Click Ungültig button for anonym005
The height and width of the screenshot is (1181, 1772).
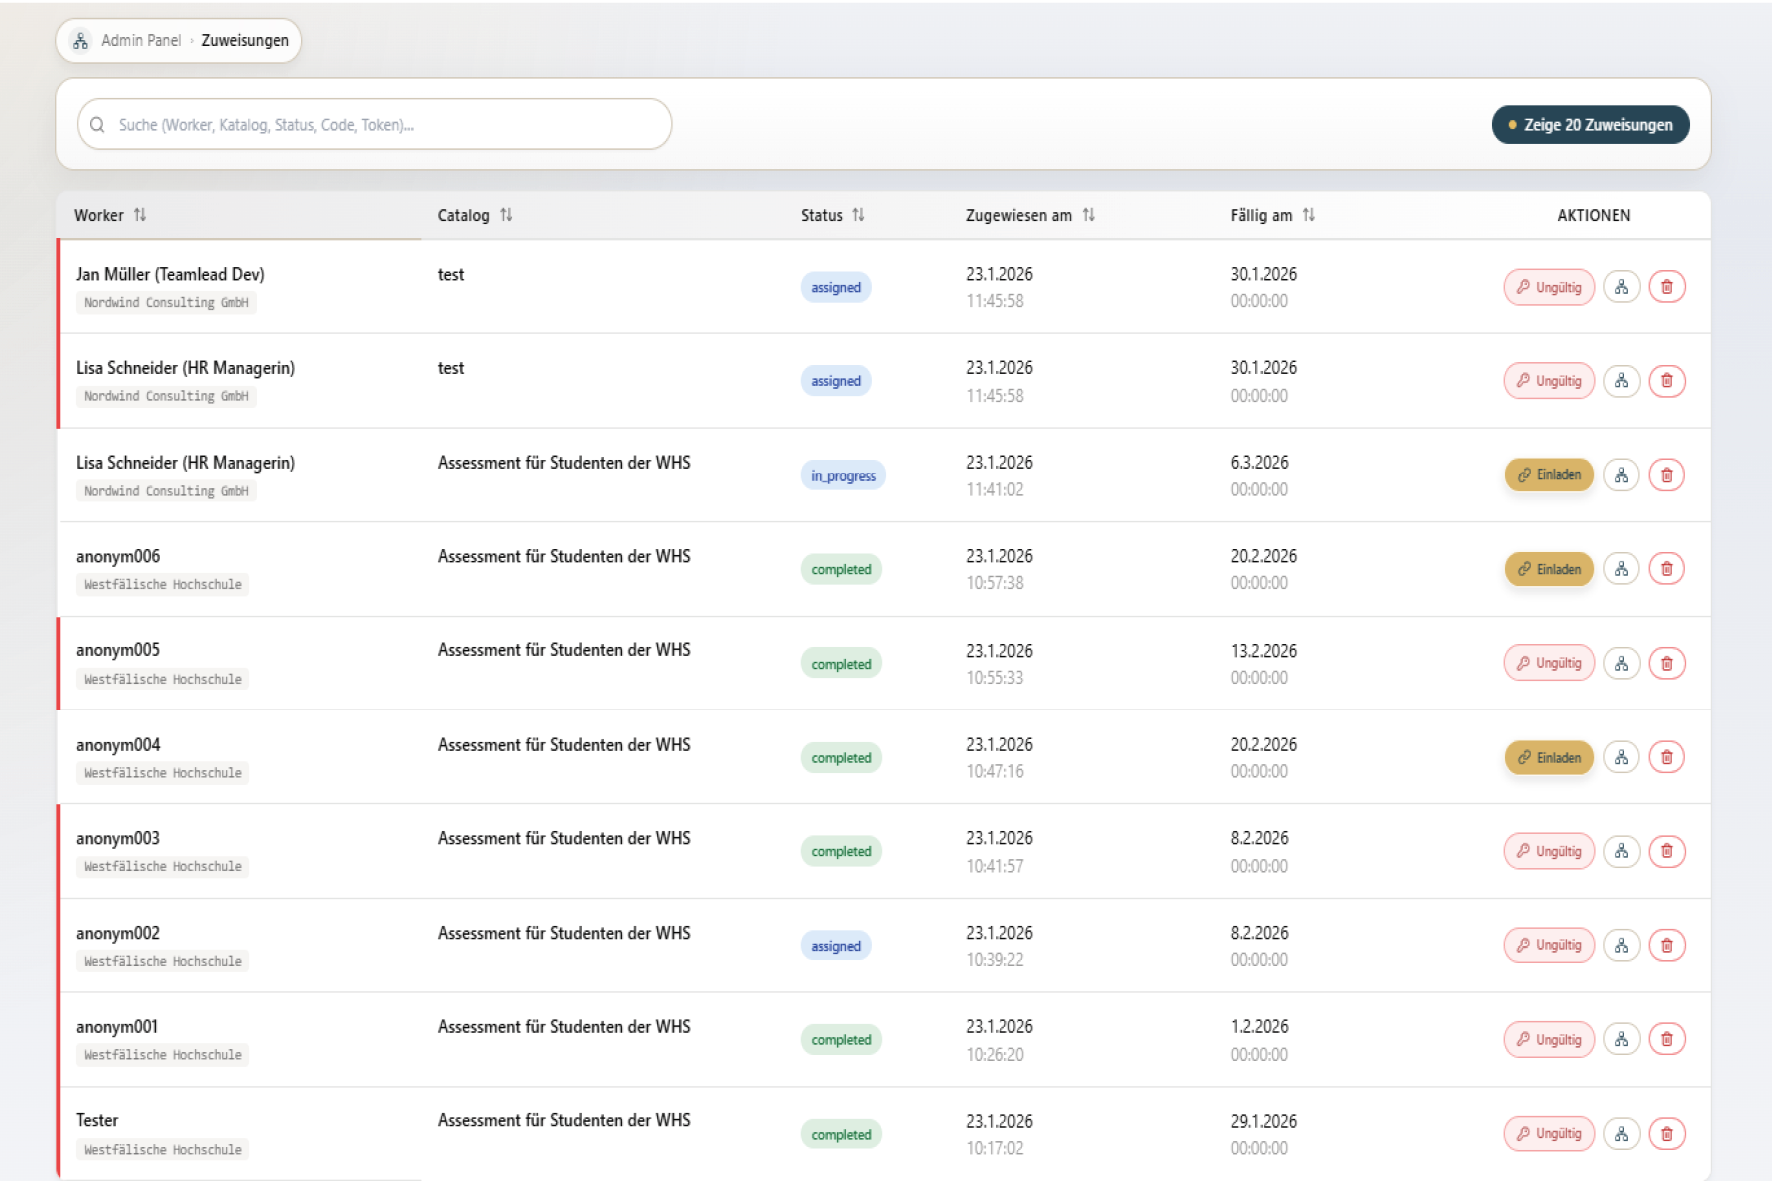[x=1548, y=663]
